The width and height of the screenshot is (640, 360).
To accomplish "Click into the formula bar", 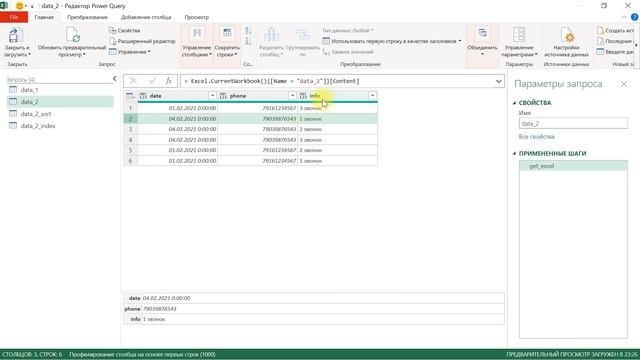I will click(337, 81).
